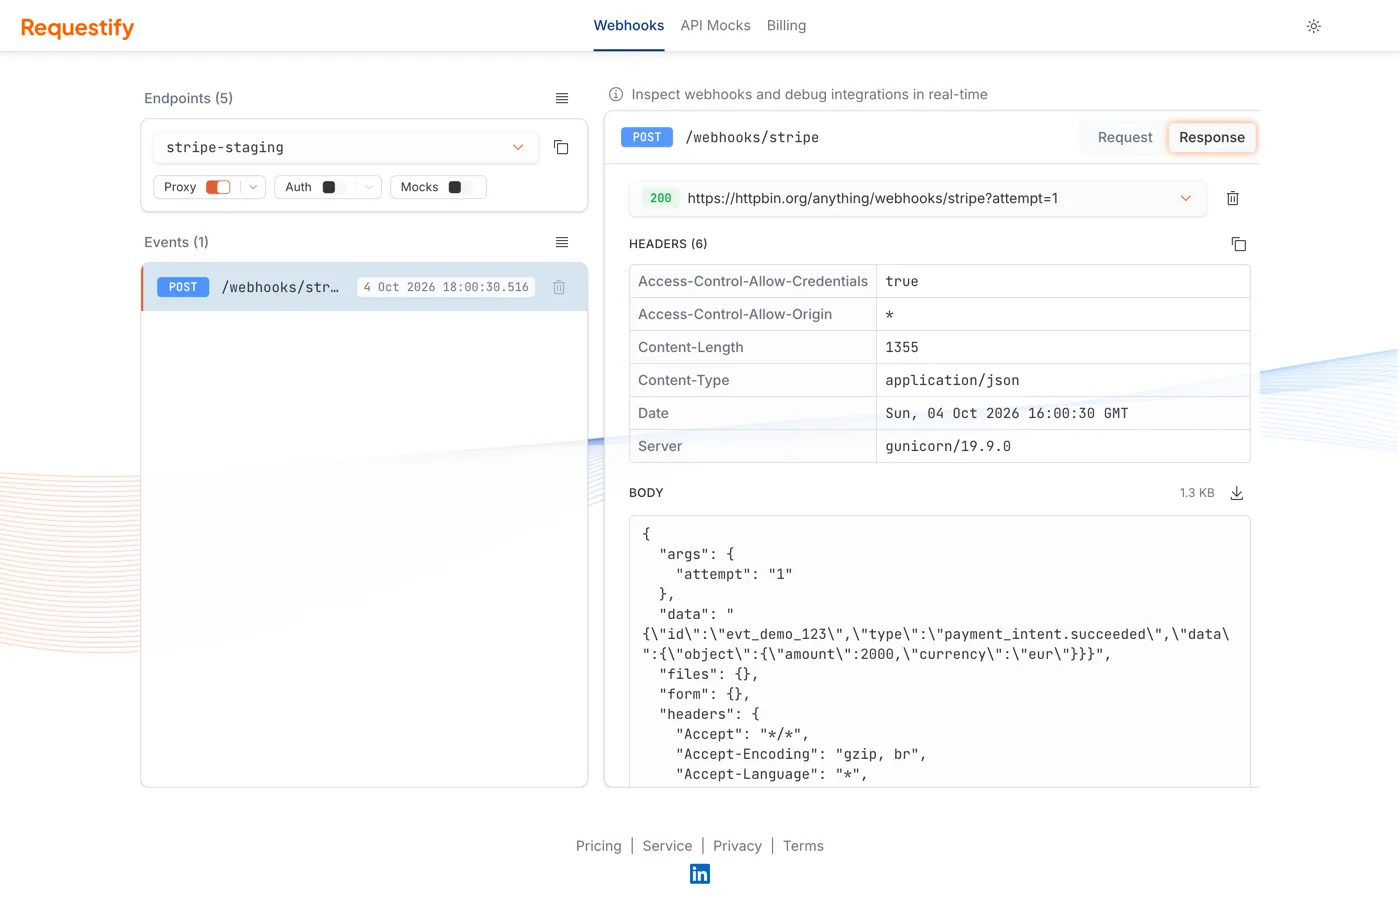Expand the 200 httpbin response URL dropdown

pyautogui.click(x=1186, y=198)
